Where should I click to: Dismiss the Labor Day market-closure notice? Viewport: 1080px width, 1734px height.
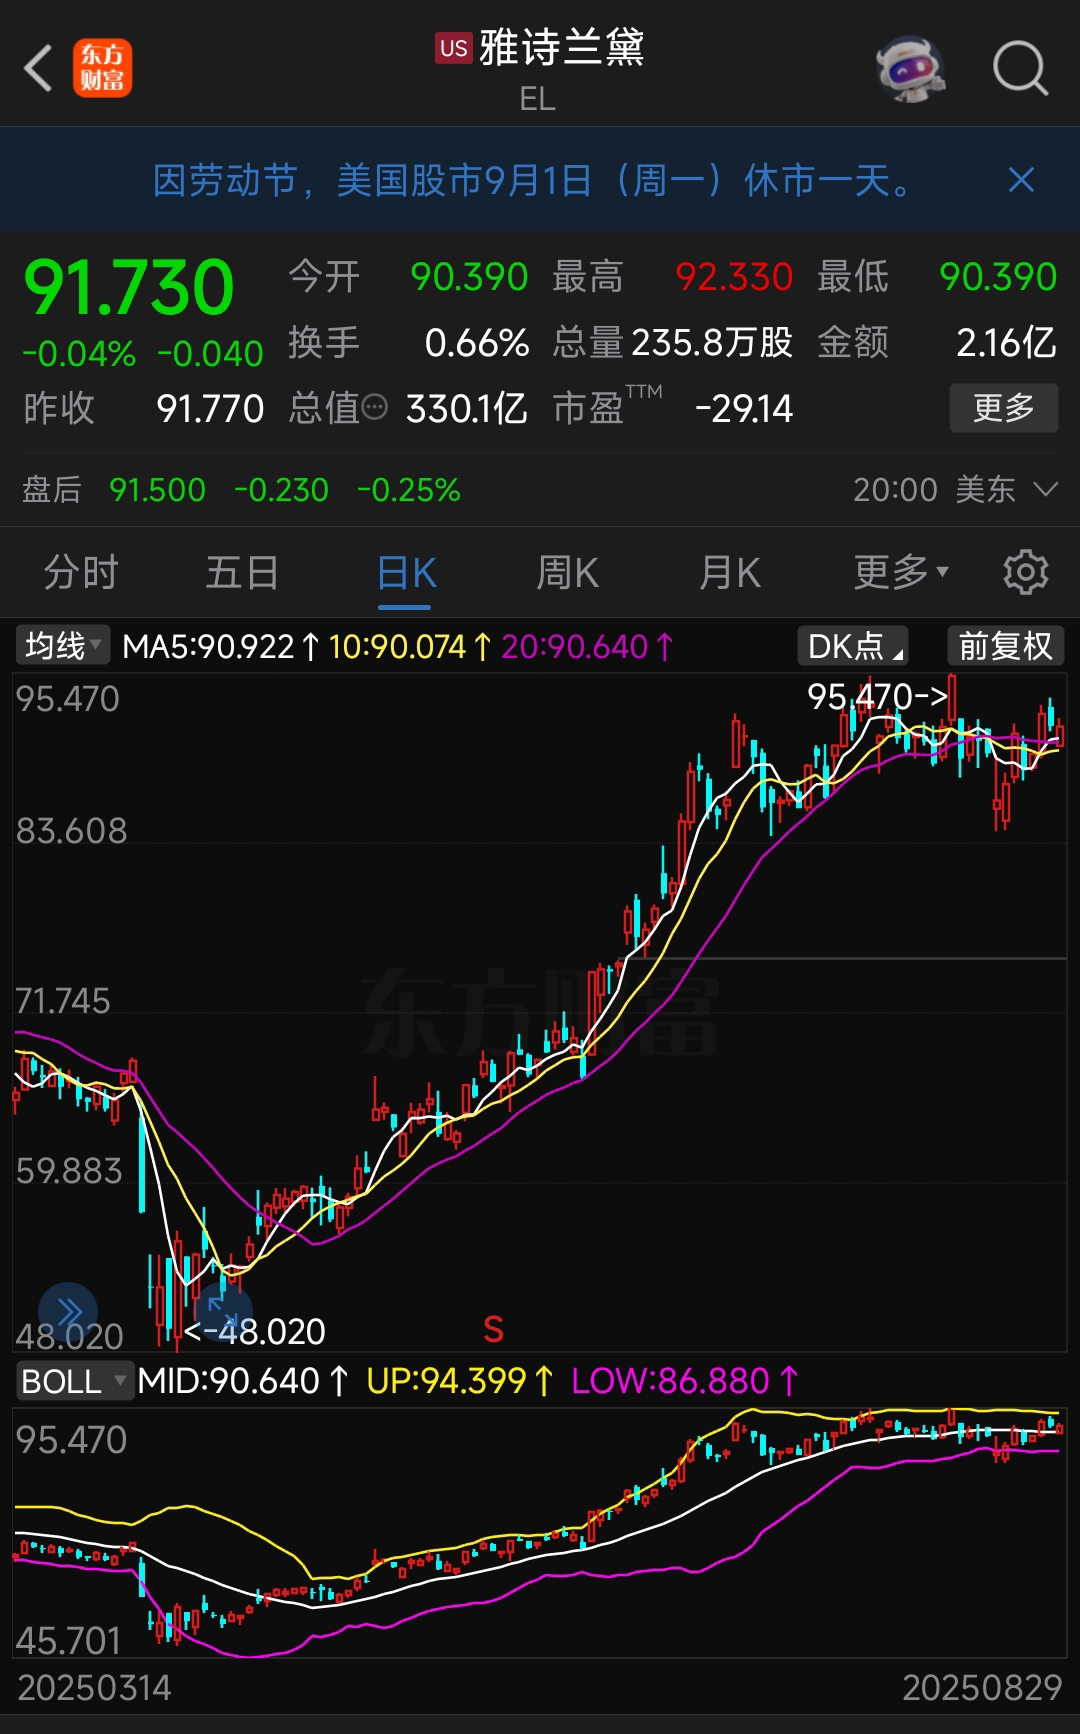pos(1021,180)
